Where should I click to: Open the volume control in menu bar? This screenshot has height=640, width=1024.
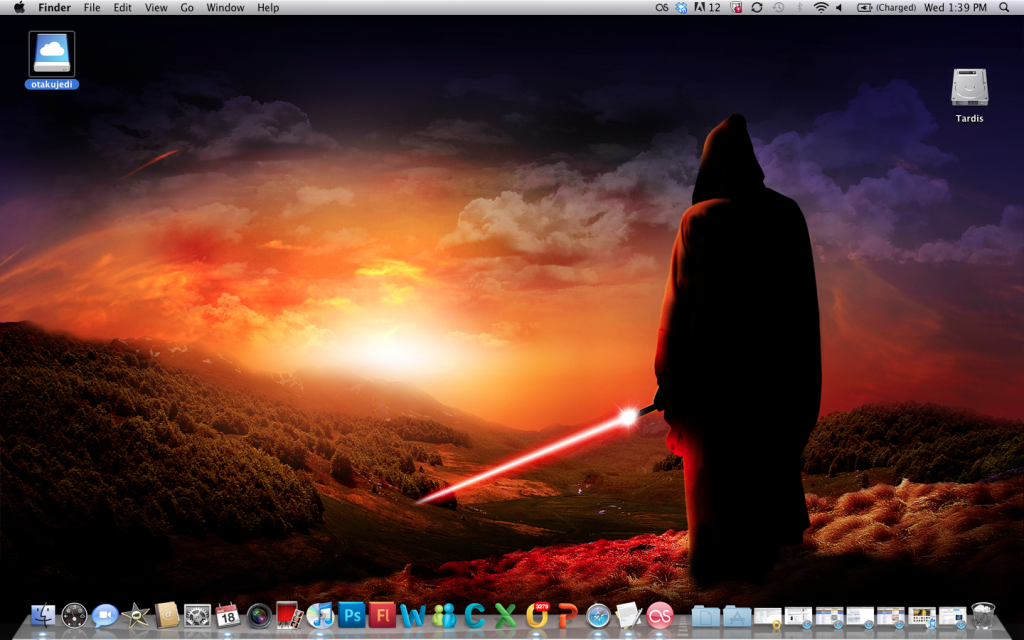tap(840, 7)
